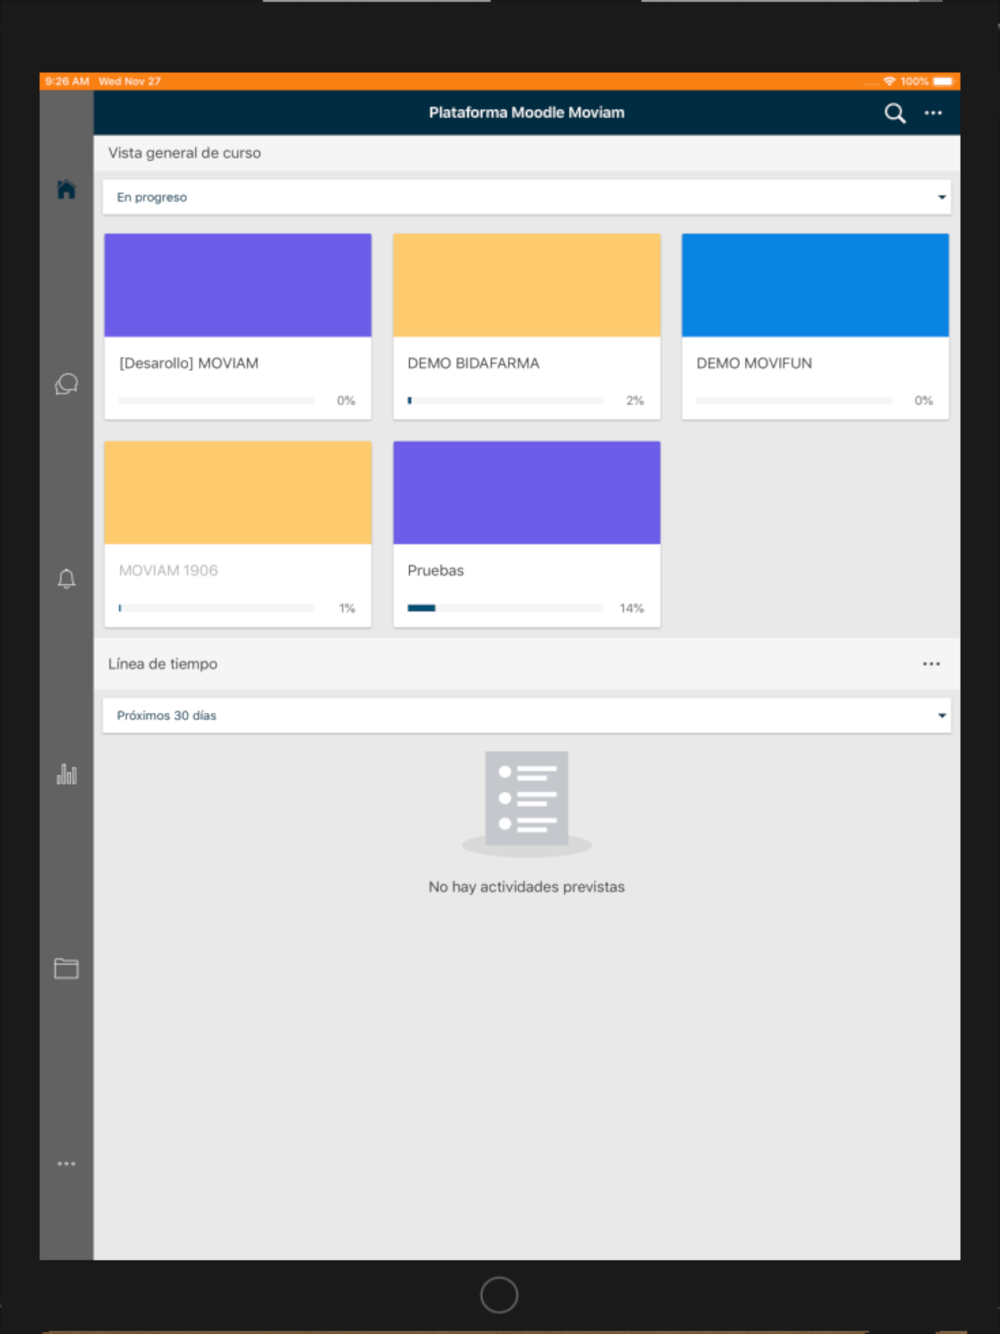Click the [Desarollo] MOVIAM progress bar
This screenshot has width=1000, height=1334.
(217, 400)
